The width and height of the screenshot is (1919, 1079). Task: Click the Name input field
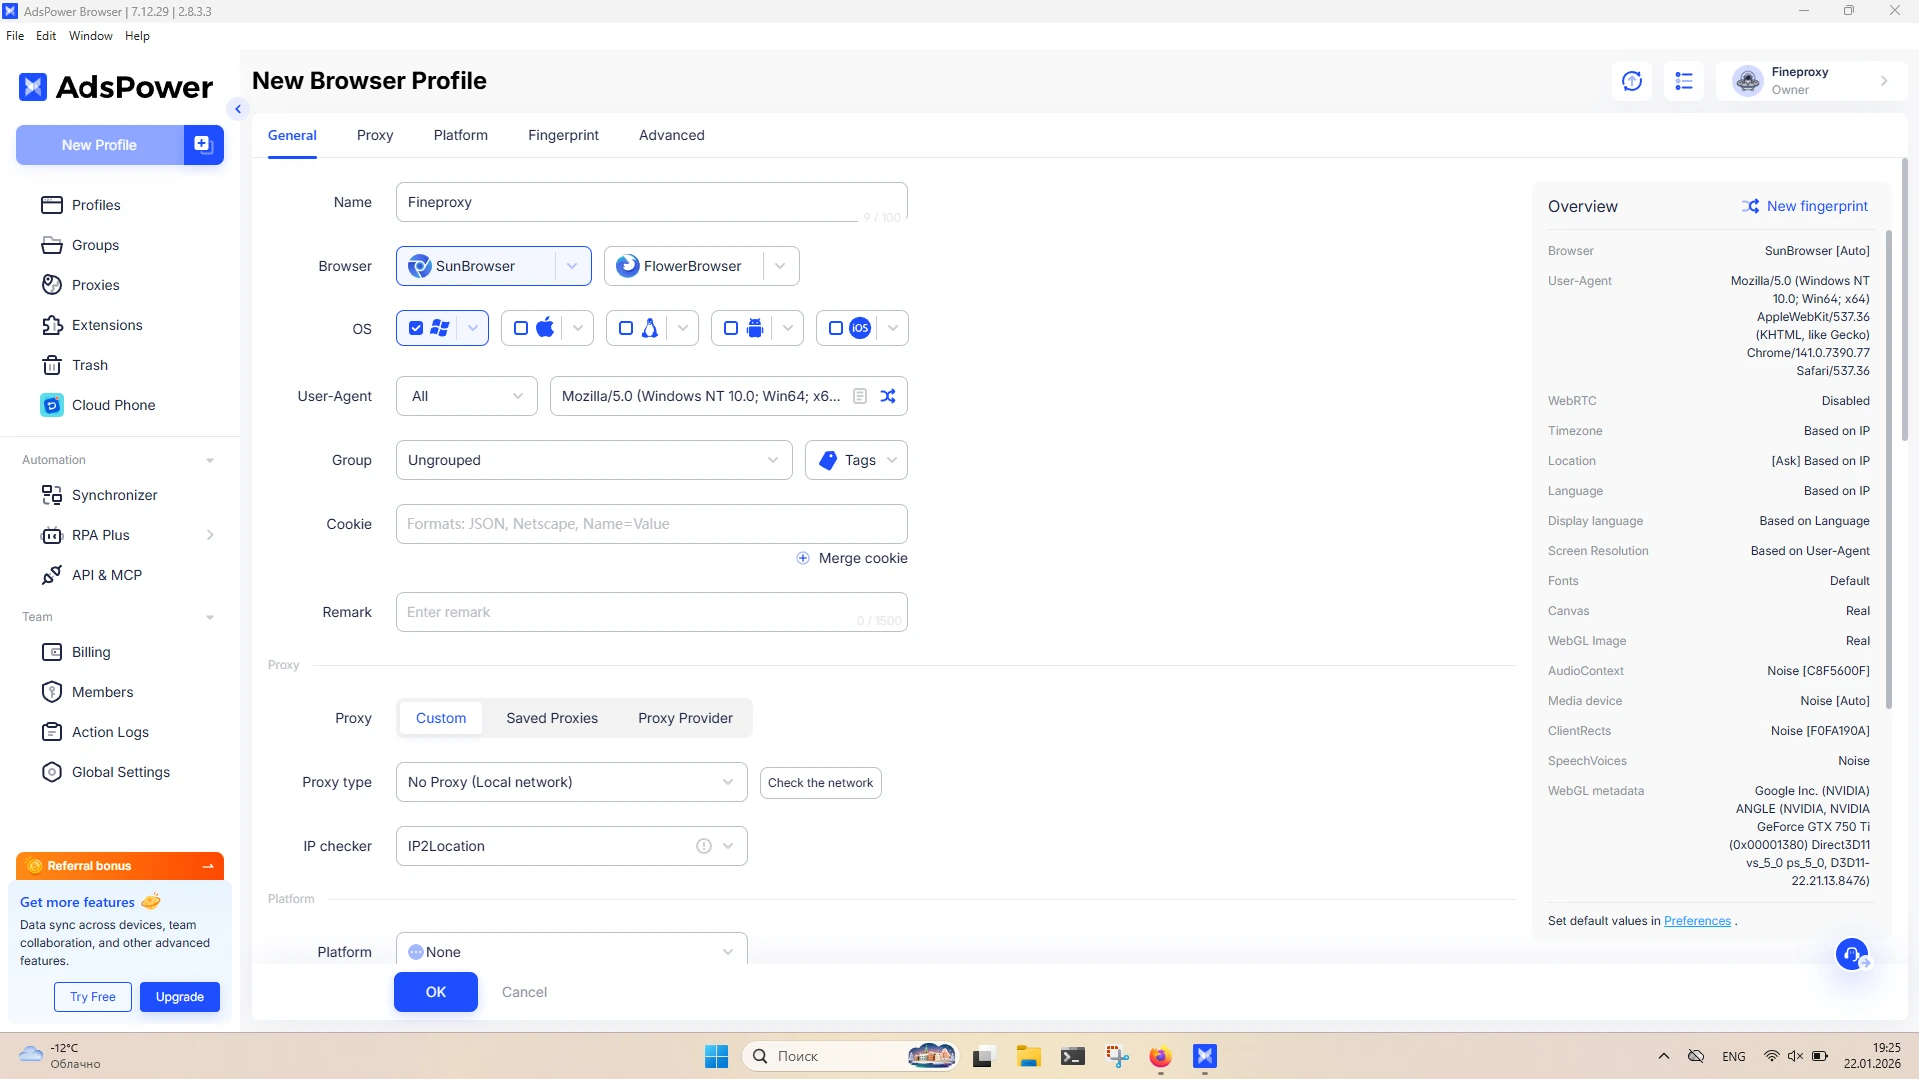[651, 202]
